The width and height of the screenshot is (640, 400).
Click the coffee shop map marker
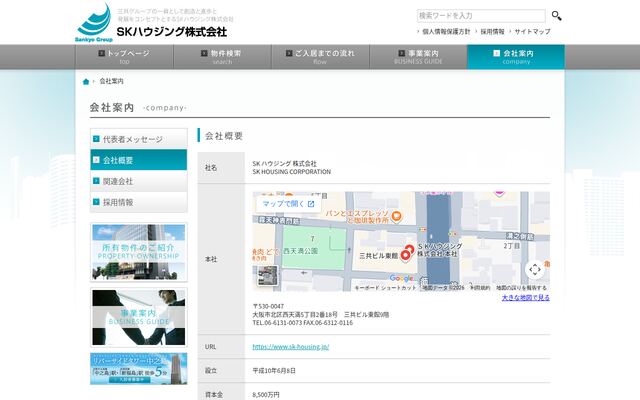click(x=396, y=216)
